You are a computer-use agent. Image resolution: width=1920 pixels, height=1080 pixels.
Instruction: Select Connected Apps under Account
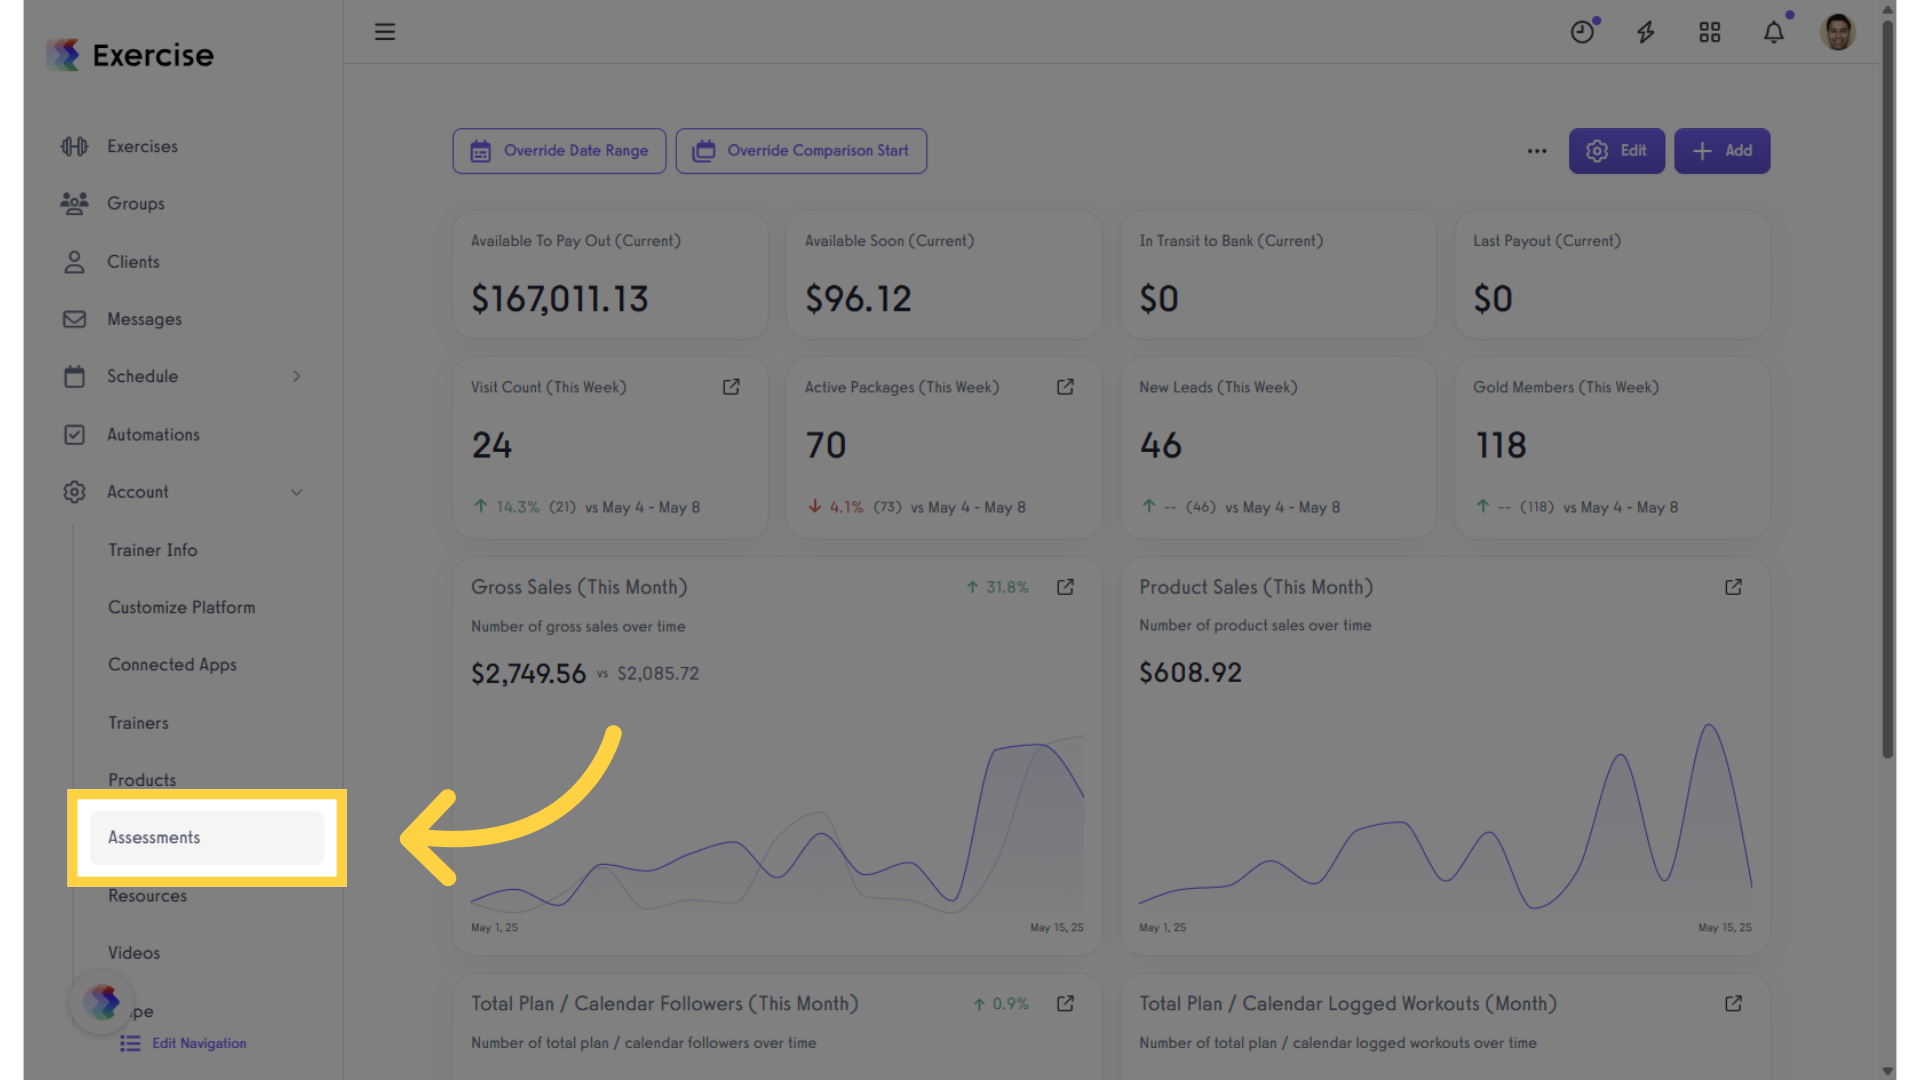172,665
